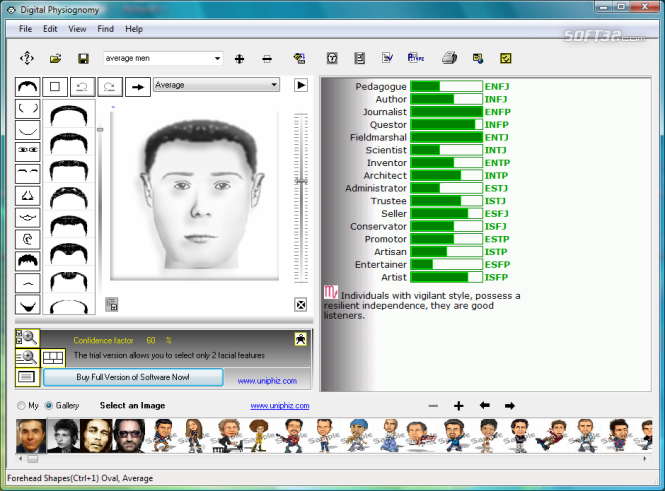The height and width of the screenshot is (491, 665).
Task: Select the ear category icon
Action: tap(28, 240)
